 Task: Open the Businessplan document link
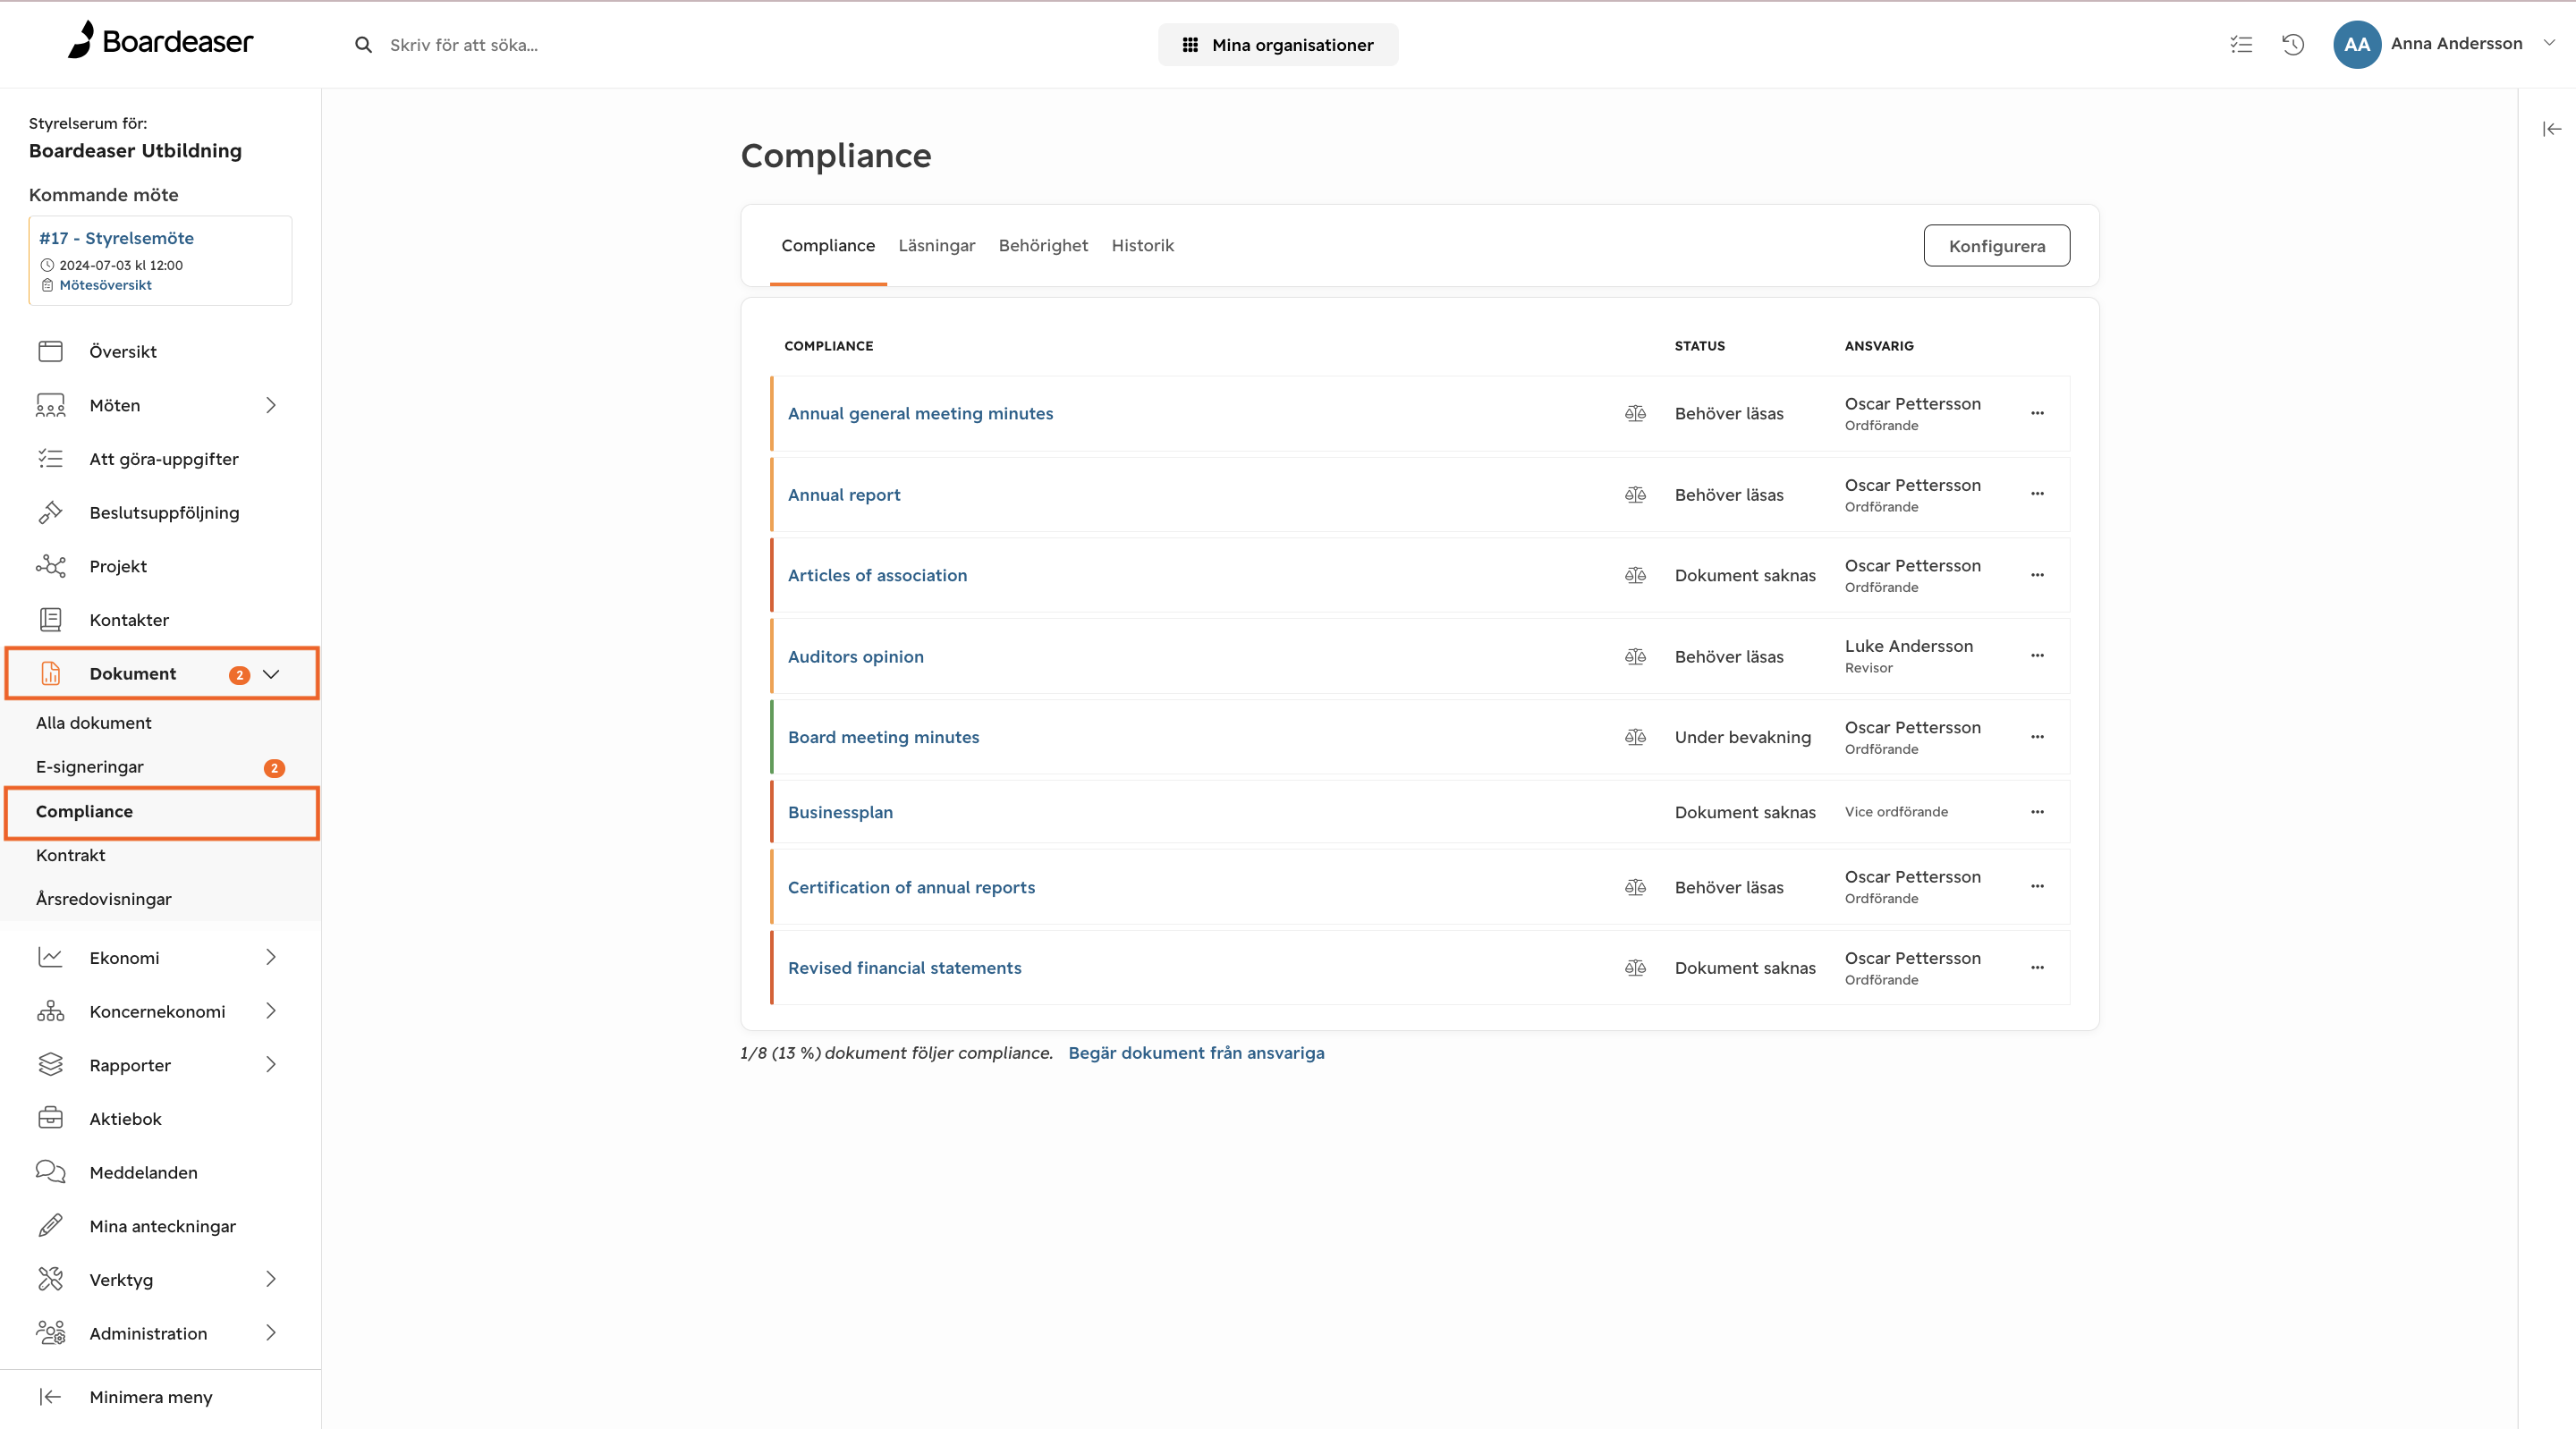(x=840, y=812)
